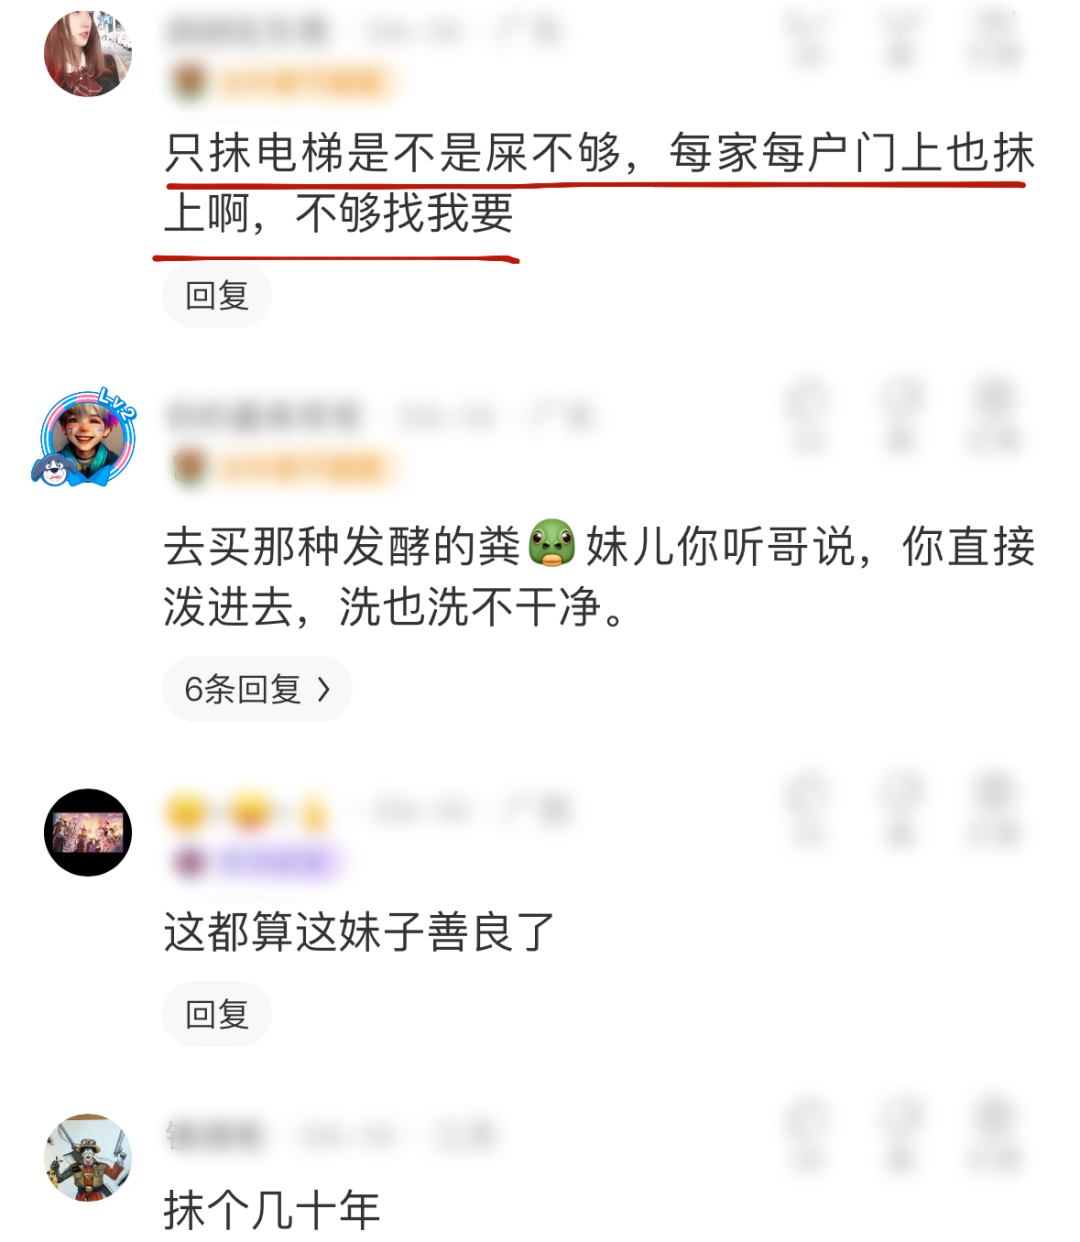Open the first commenter's blurred username
Viewport: 1080px width, 1242px height.
(x=248, y=31)
